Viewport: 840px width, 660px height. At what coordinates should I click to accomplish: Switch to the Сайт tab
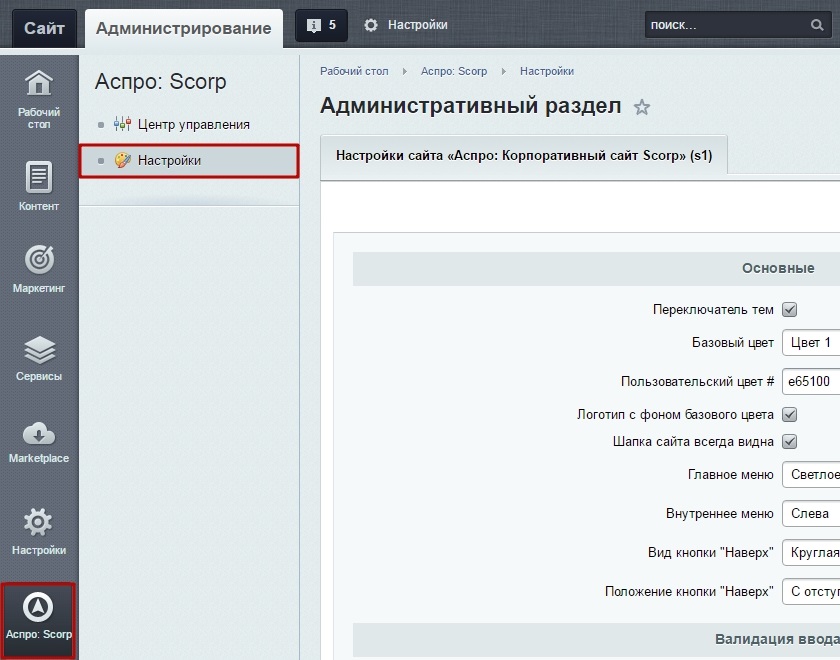44,27
